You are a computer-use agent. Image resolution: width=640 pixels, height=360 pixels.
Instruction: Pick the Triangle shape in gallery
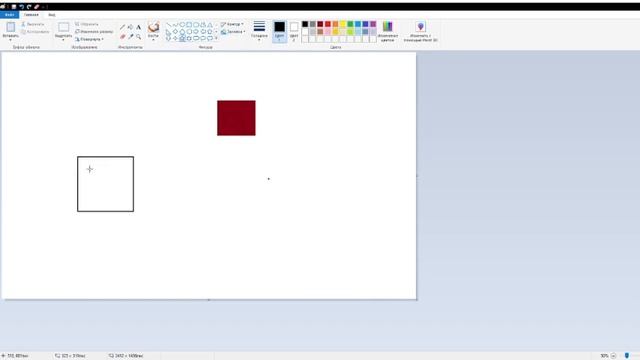tap(210, 25)
